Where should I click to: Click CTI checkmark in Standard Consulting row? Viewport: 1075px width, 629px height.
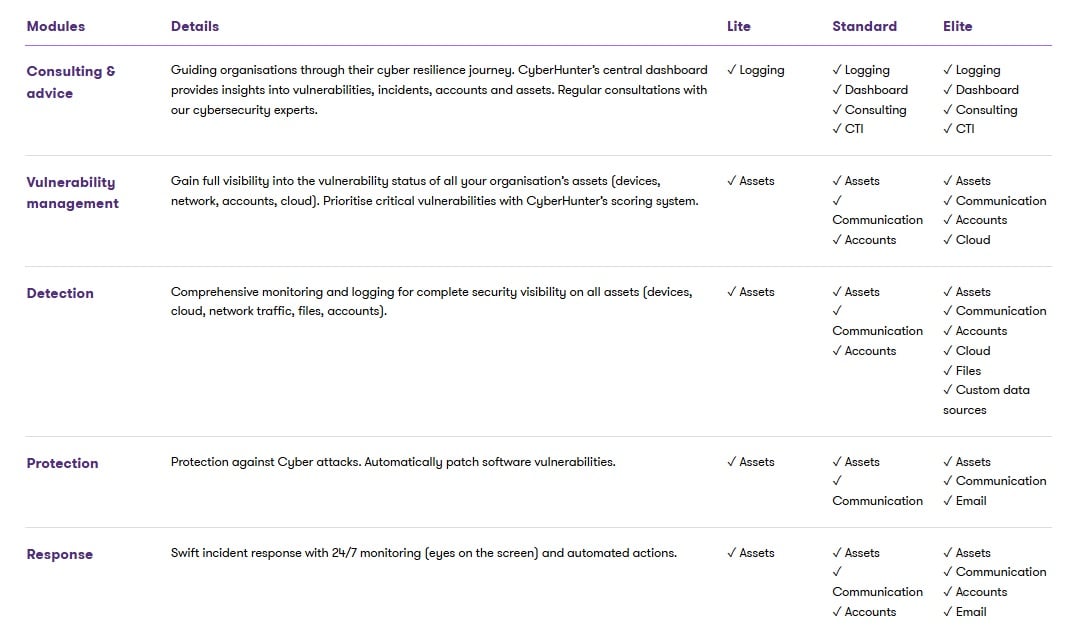[x=847, y=128]
